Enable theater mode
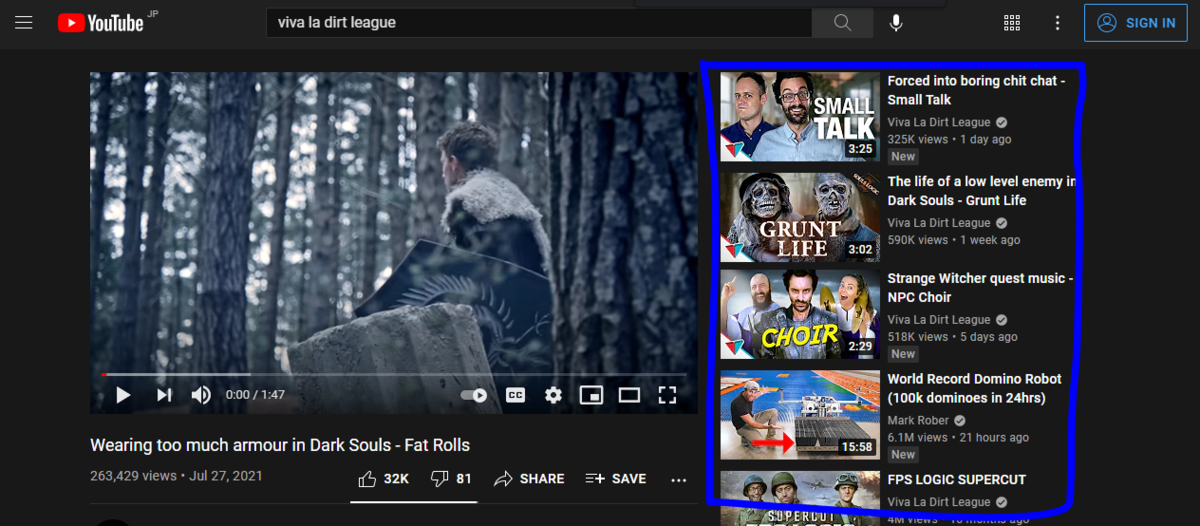1200x526 pixels. click(629, 395)
